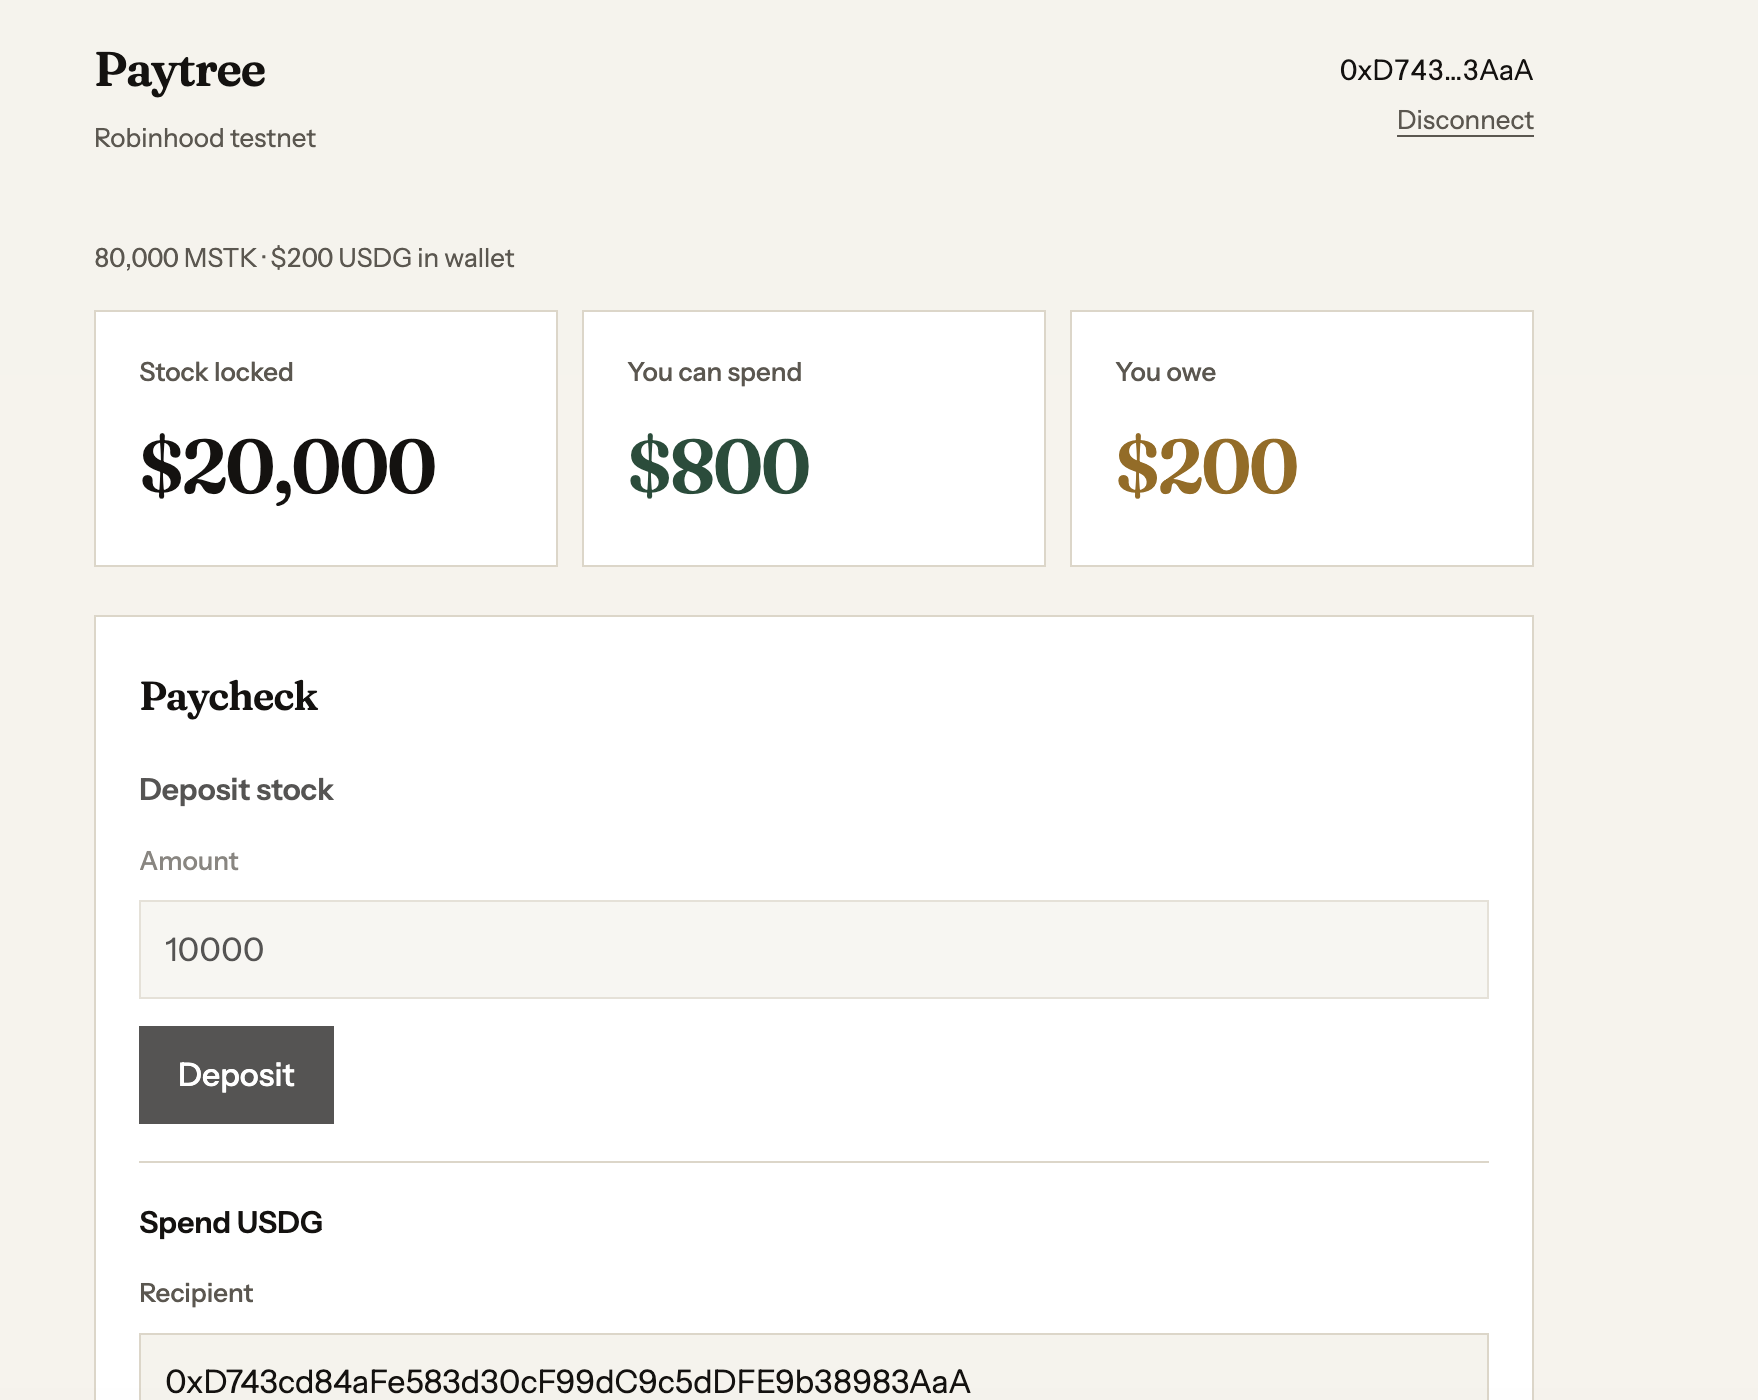Click the Paycheck section heading
This screenshot has width=1758, height=1400.
click(x=229, y=697)
